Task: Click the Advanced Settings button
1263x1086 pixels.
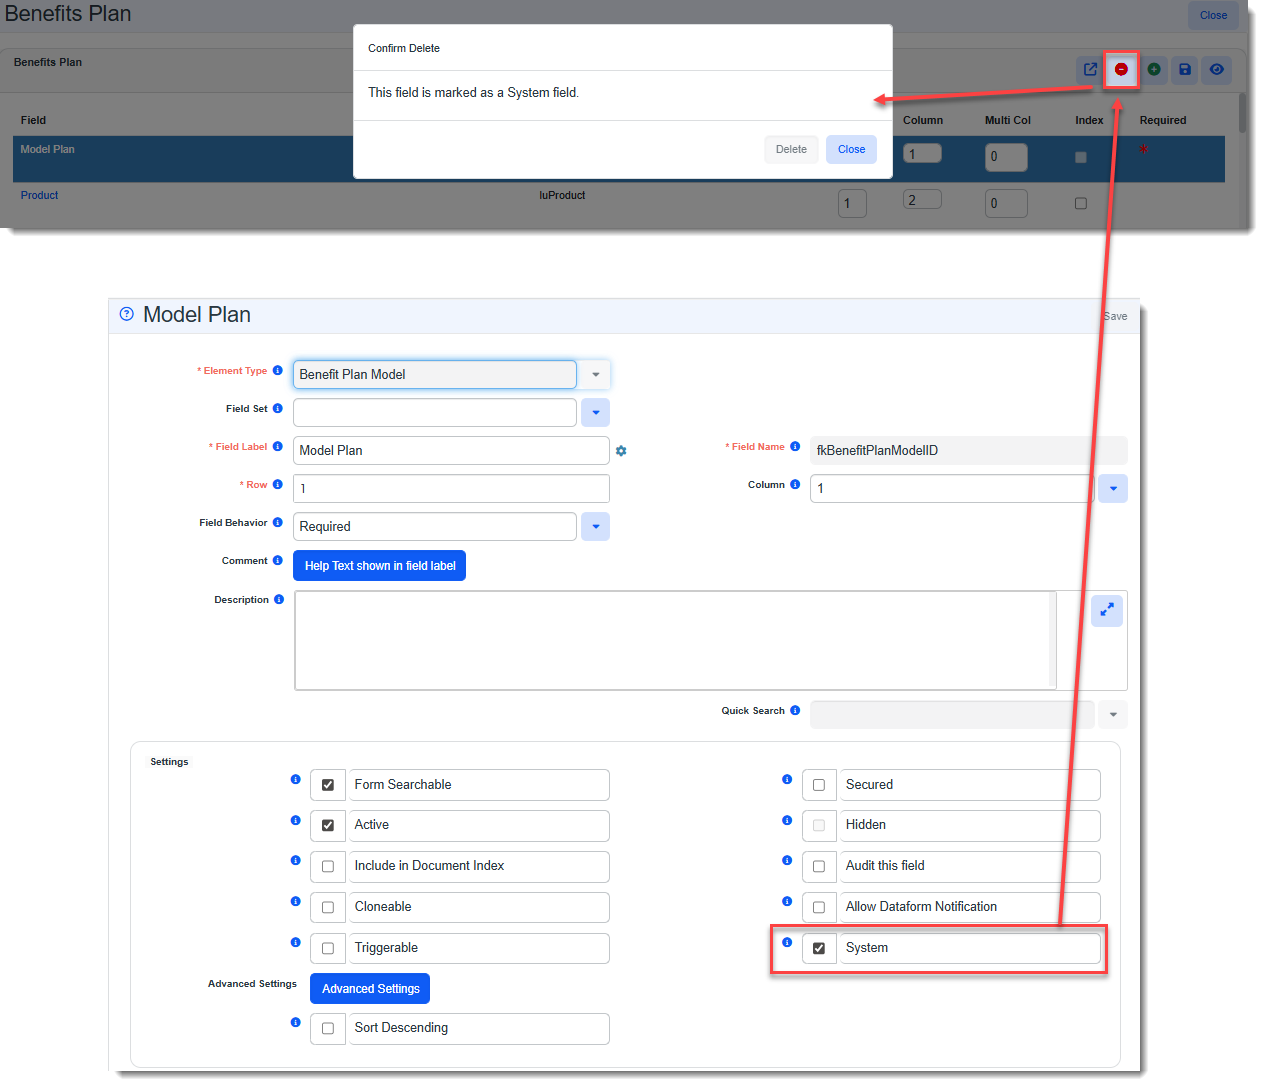Action: [x=370, y=989]
